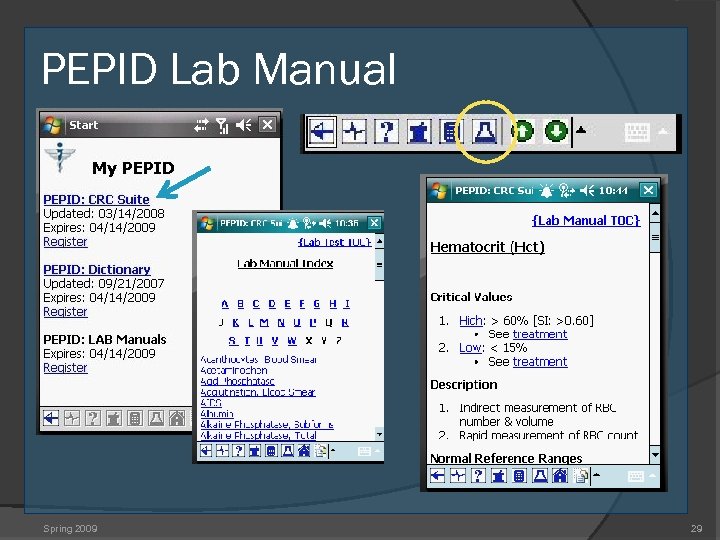Click the calculator icon in the Hematocrit window toolbar
This screenshot has width=720, height=540.
click(519, 476)
